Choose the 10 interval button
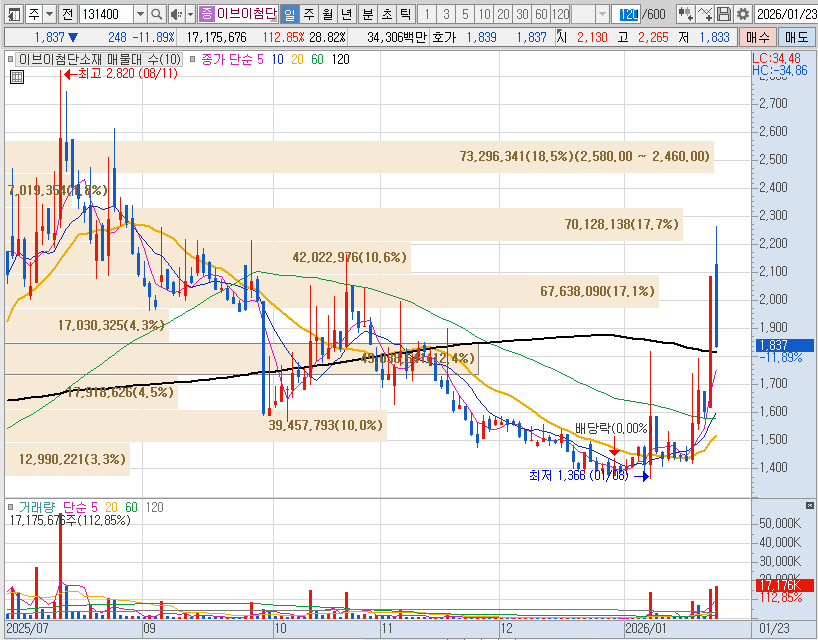The image size is (818, 640). coord(485,14)
